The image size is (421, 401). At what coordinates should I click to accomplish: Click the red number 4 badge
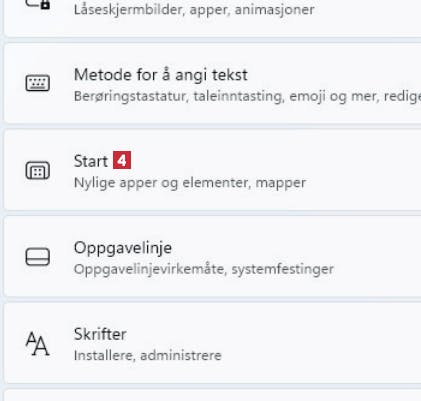pyautogui.click(x=122, y=160)
